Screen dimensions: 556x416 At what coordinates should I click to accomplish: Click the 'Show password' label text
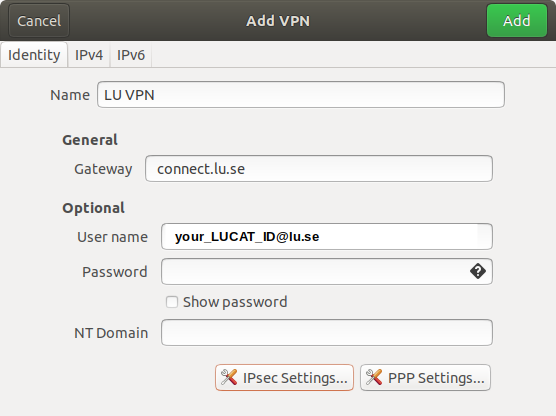235,302
